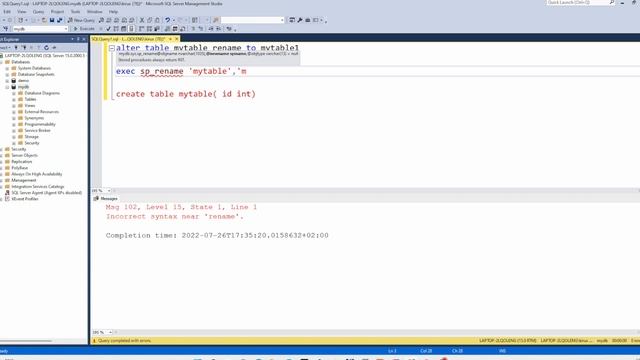Open the Edit menu

[x=7, y=12]
